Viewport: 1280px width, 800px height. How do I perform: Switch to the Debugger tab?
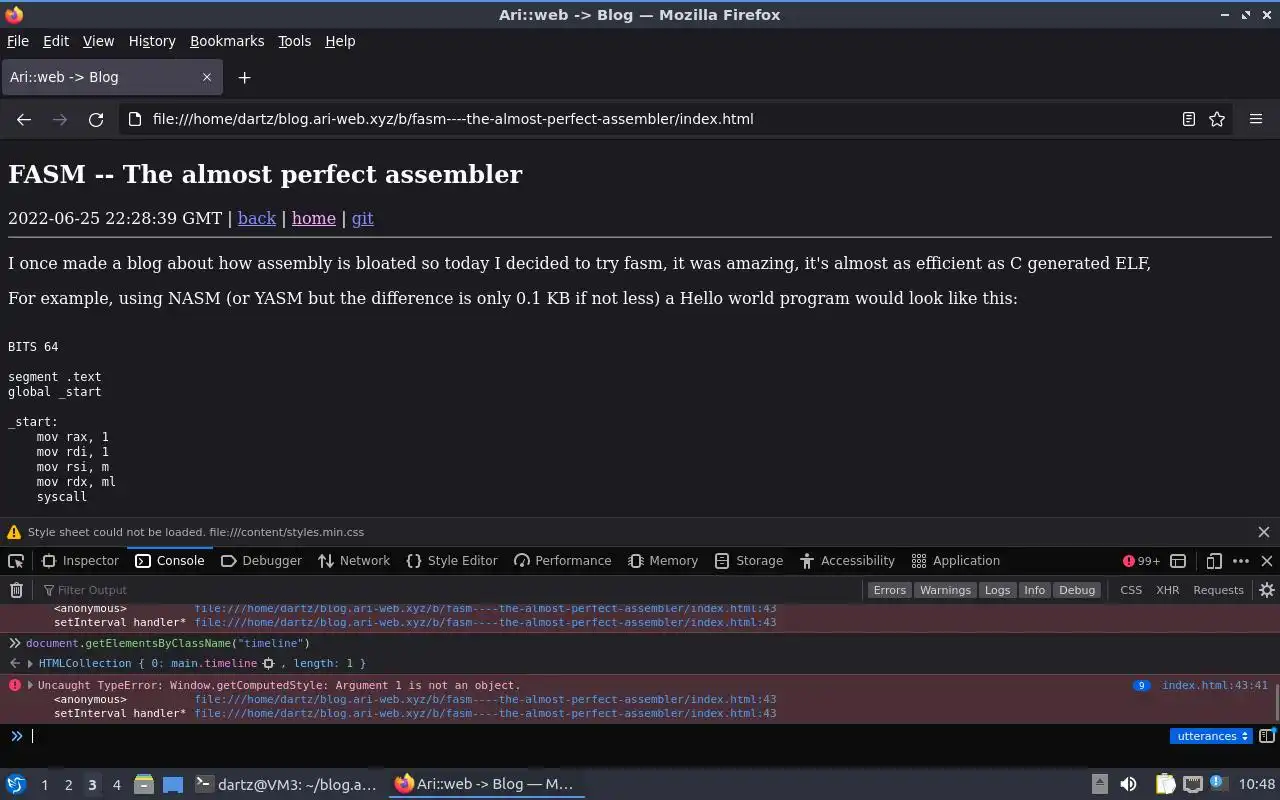click(261, 561)
